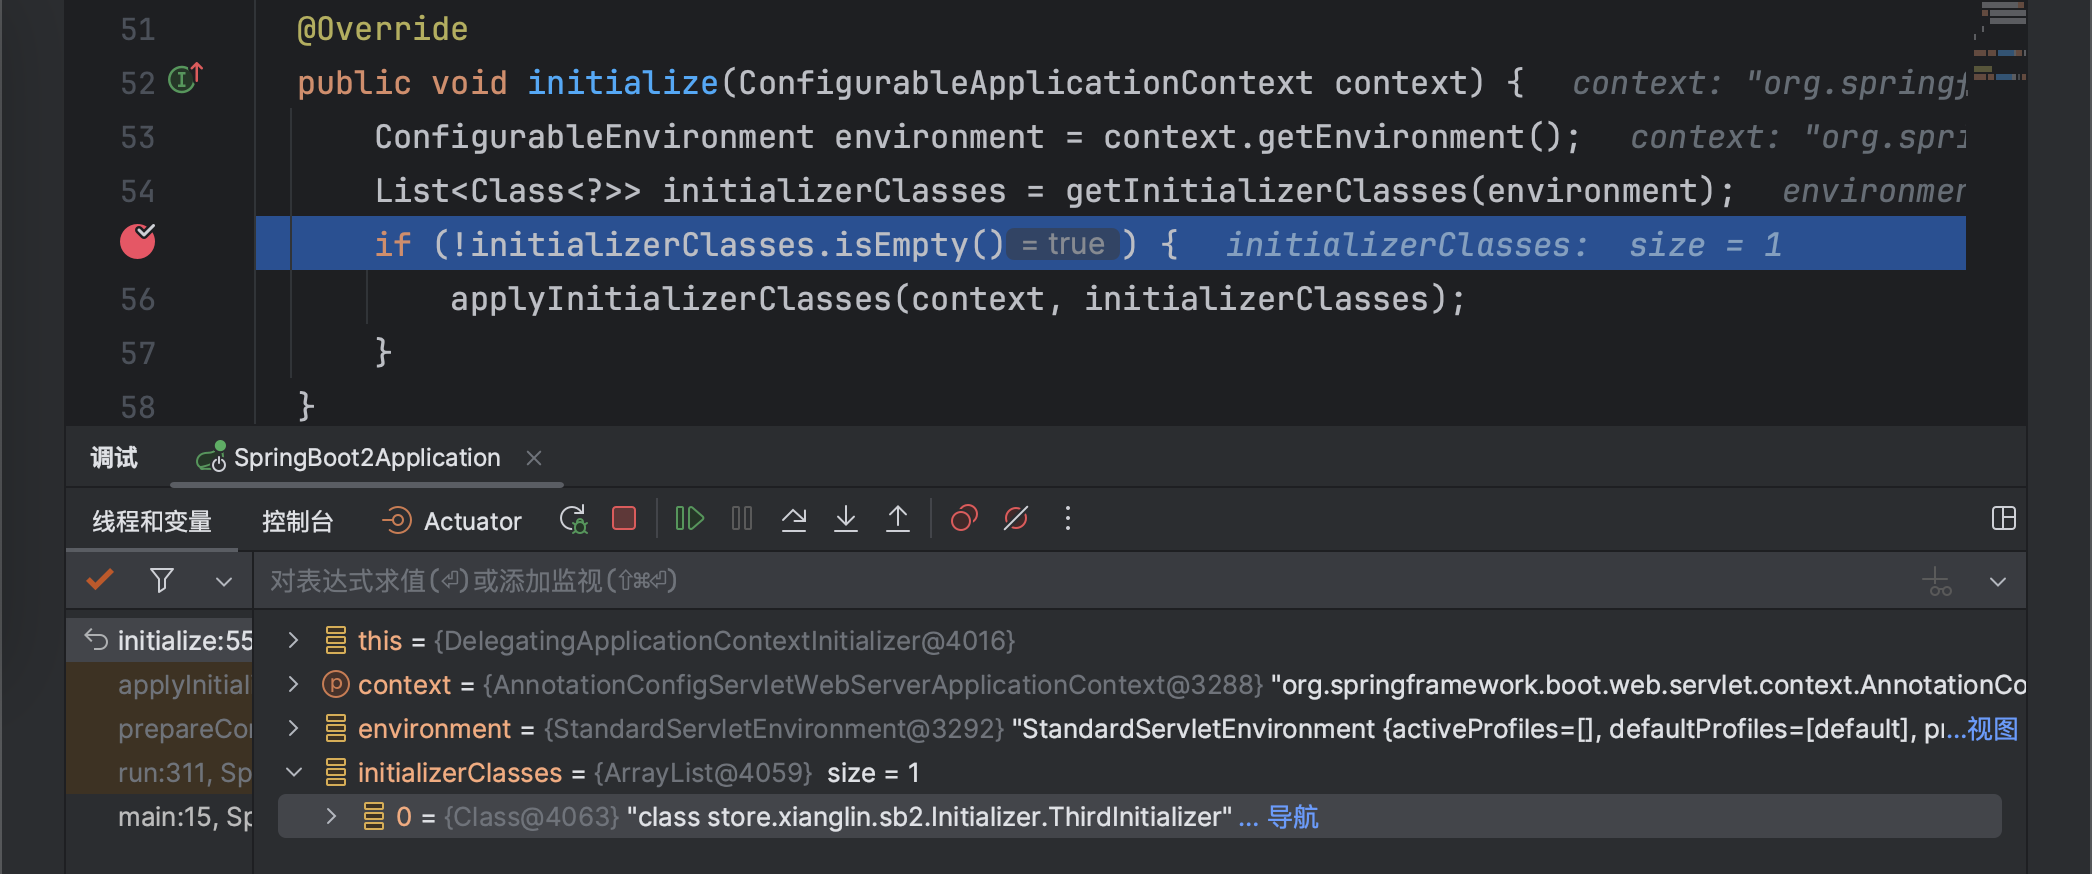Click the Rerun debug session icon
Viewport: 2092px width, 874px height.
[x=573, y=519]
